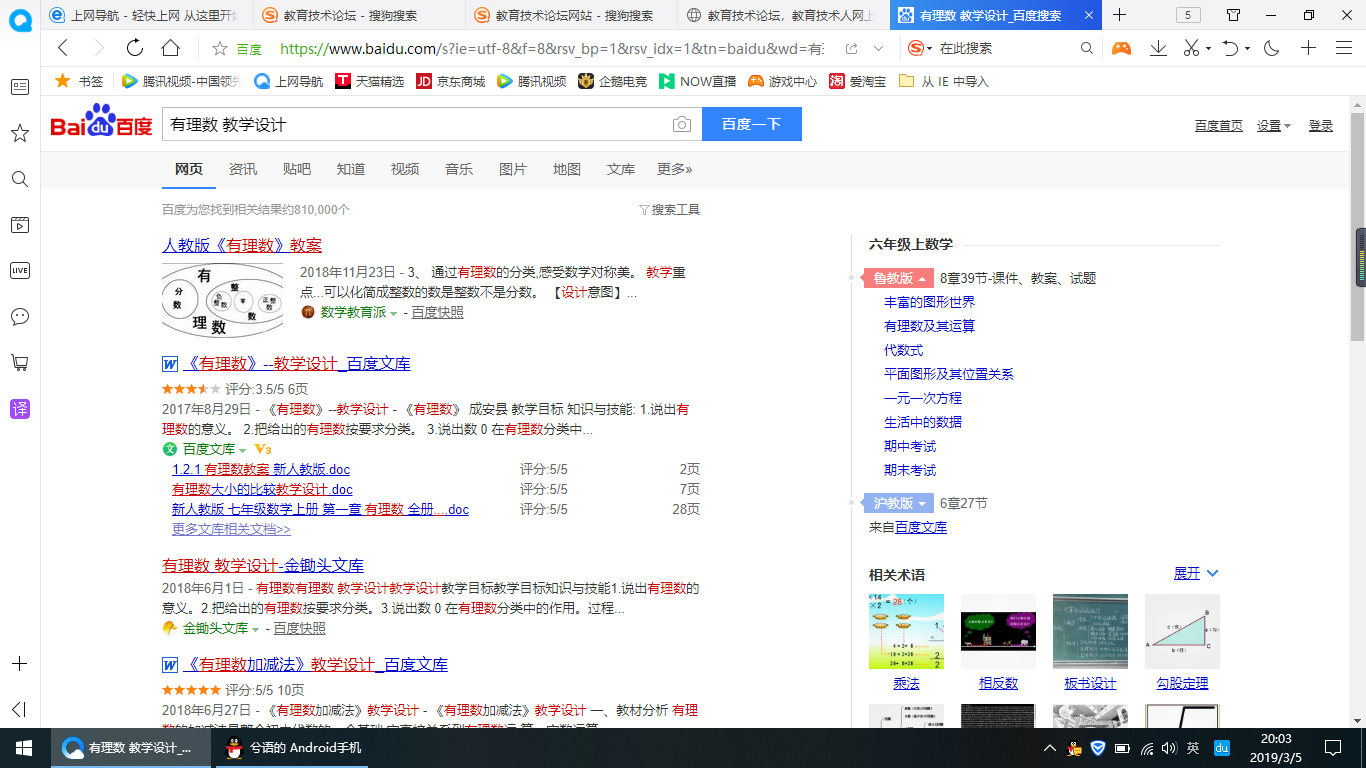The image size is (1366, 768).
Task: Open the 百度快照 link beside 数学教育派
Action: (437, 312)
